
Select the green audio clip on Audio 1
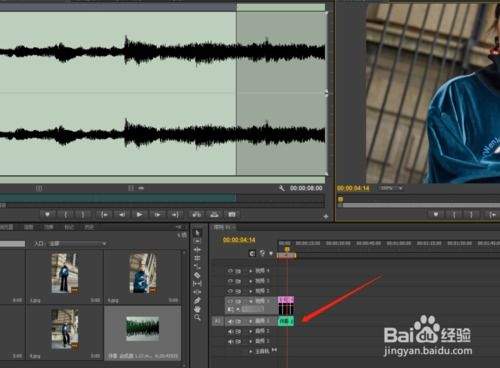tap(286, 321)
